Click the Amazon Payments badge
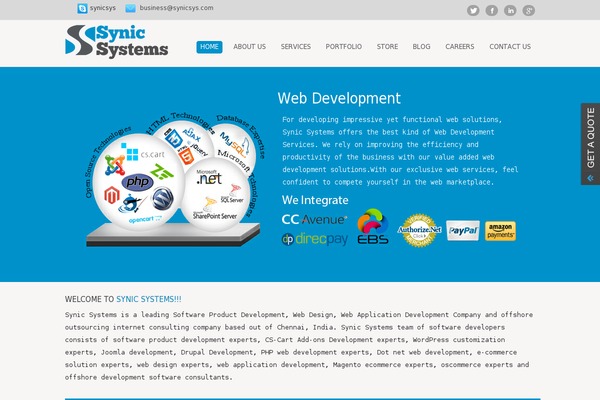 (501, 231)
